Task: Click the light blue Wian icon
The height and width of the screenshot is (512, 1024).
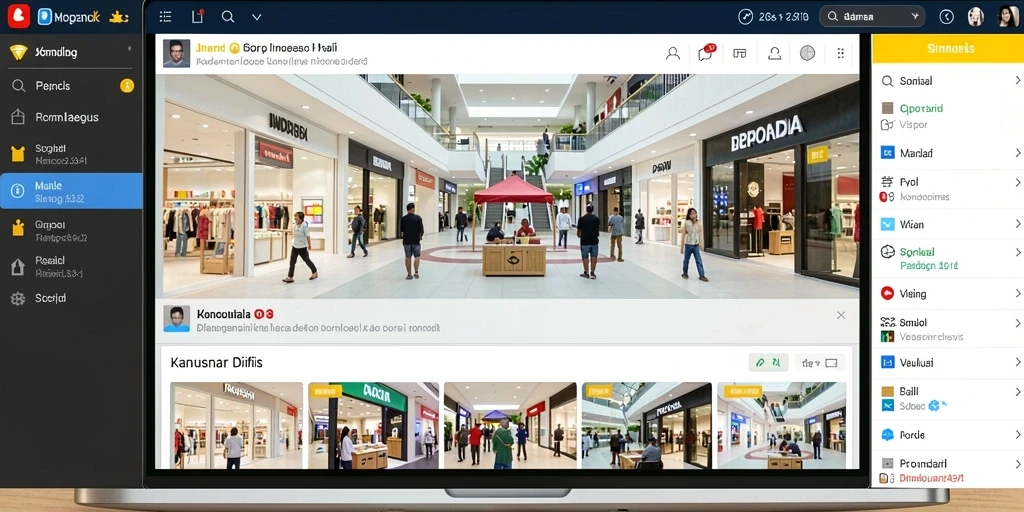Action: (887, 224)
